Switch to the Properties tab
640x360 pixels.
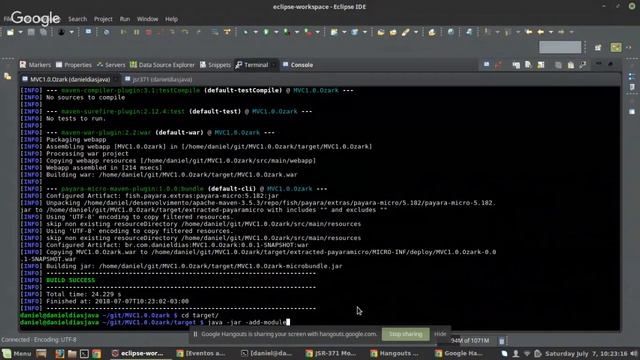click(74, 65)
